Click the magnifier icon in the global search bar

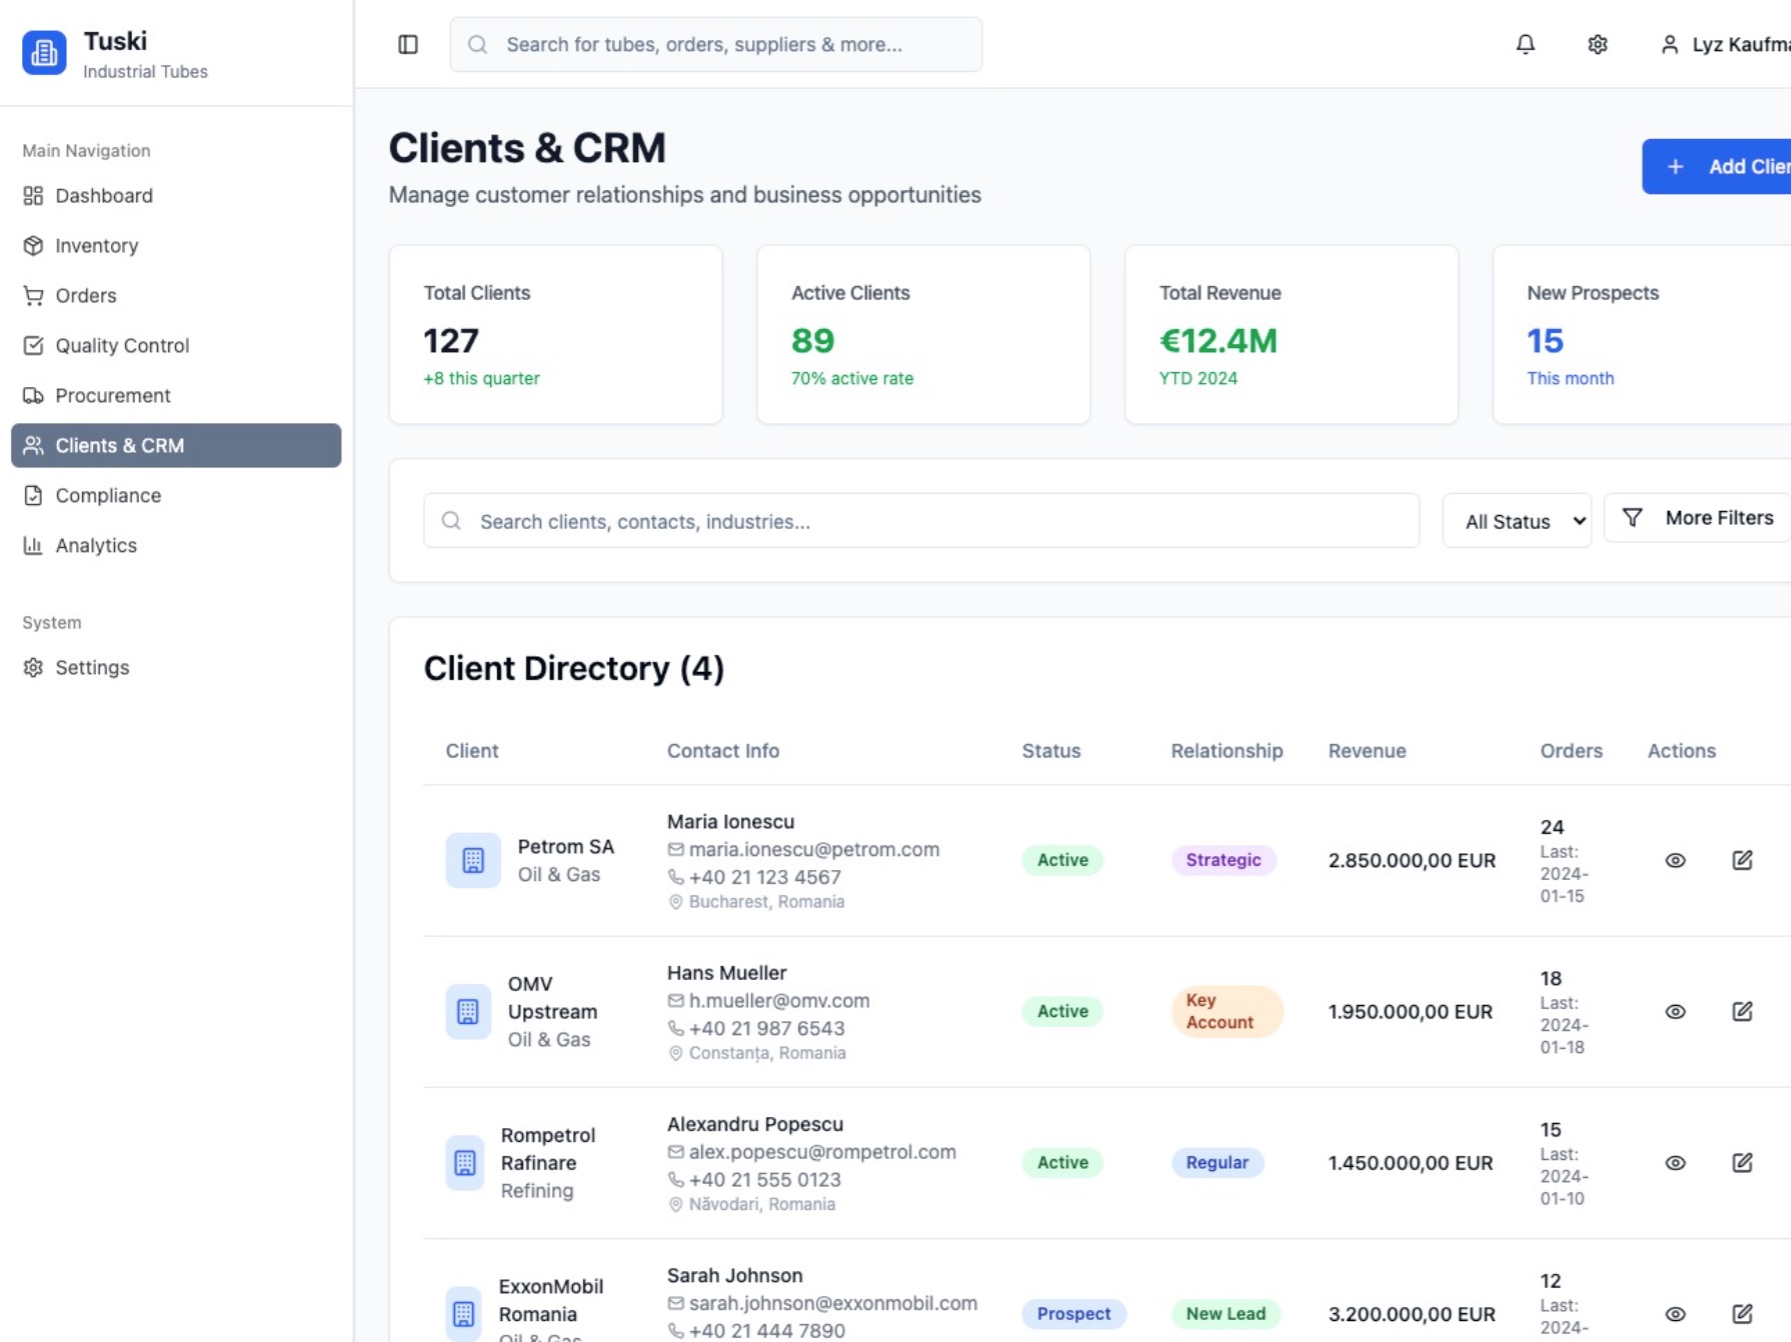pos(478,44)
